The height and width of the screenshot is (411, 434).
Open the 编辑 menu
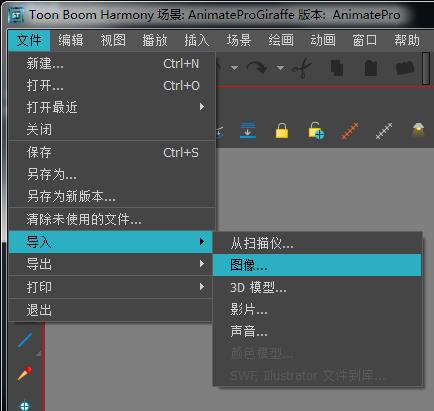pyautogui.click(x=71, y=40)
